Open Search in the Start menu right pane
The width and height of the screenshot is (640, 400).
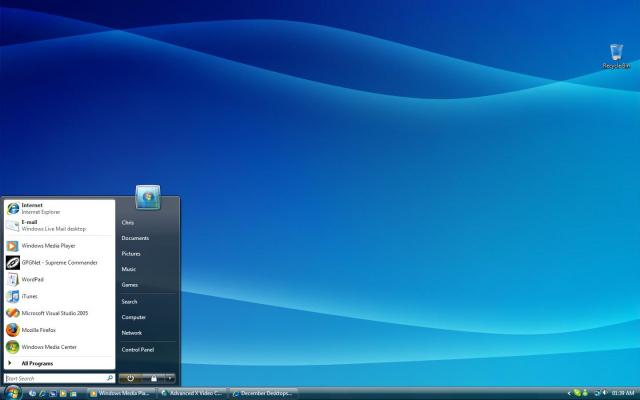point(129,302)
